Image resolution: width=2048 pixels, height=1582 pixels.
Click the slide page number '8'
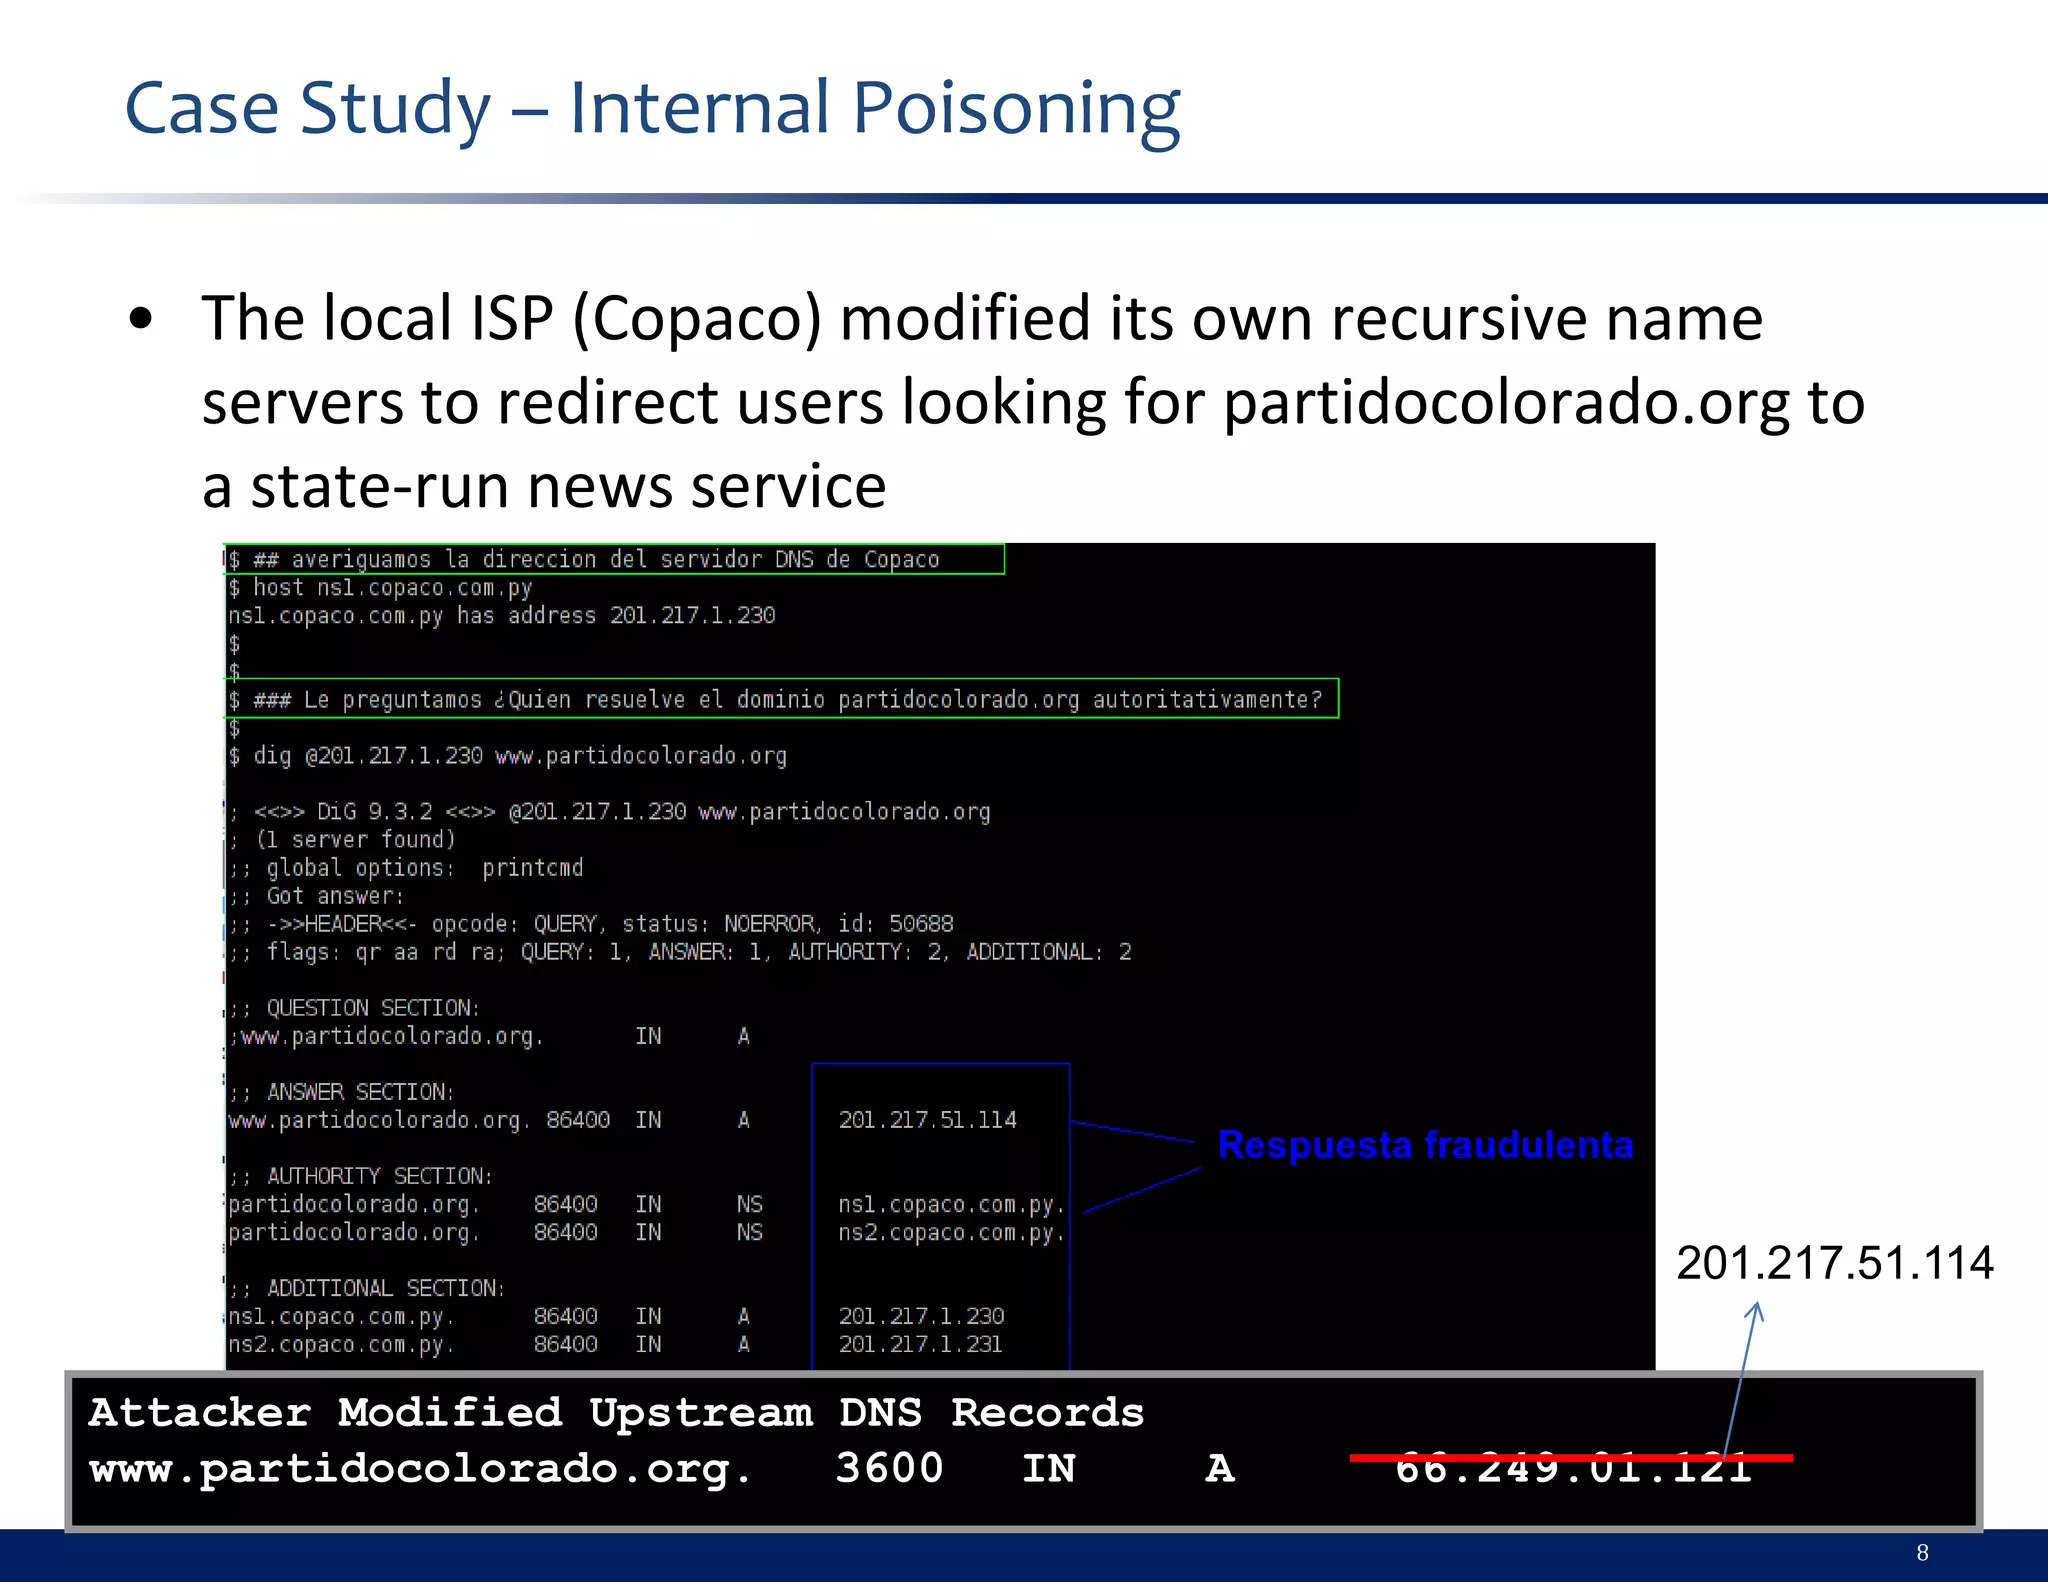1922,1553
